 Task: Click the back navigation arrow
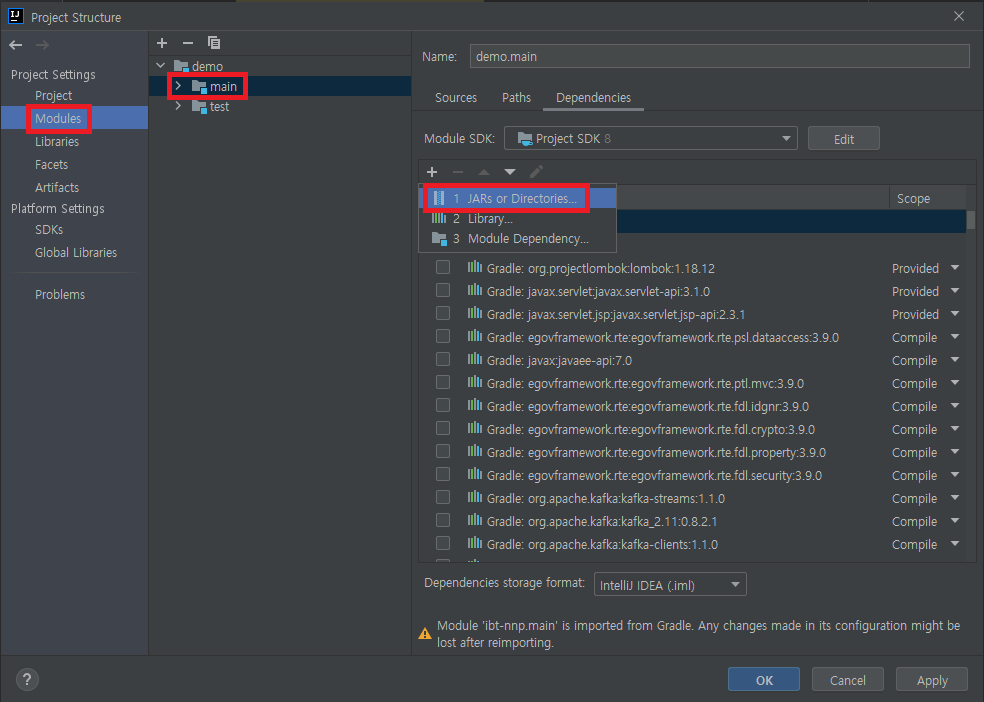(x=16, y=45)
